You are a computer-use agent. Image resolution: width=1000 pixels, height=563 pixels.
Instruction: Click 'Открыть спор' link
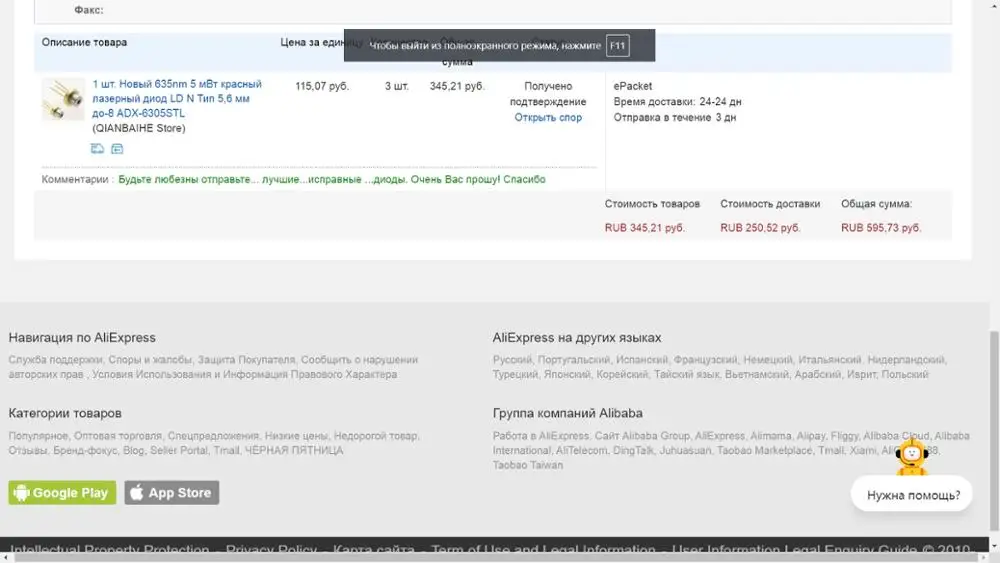click(x=548, y=117)
